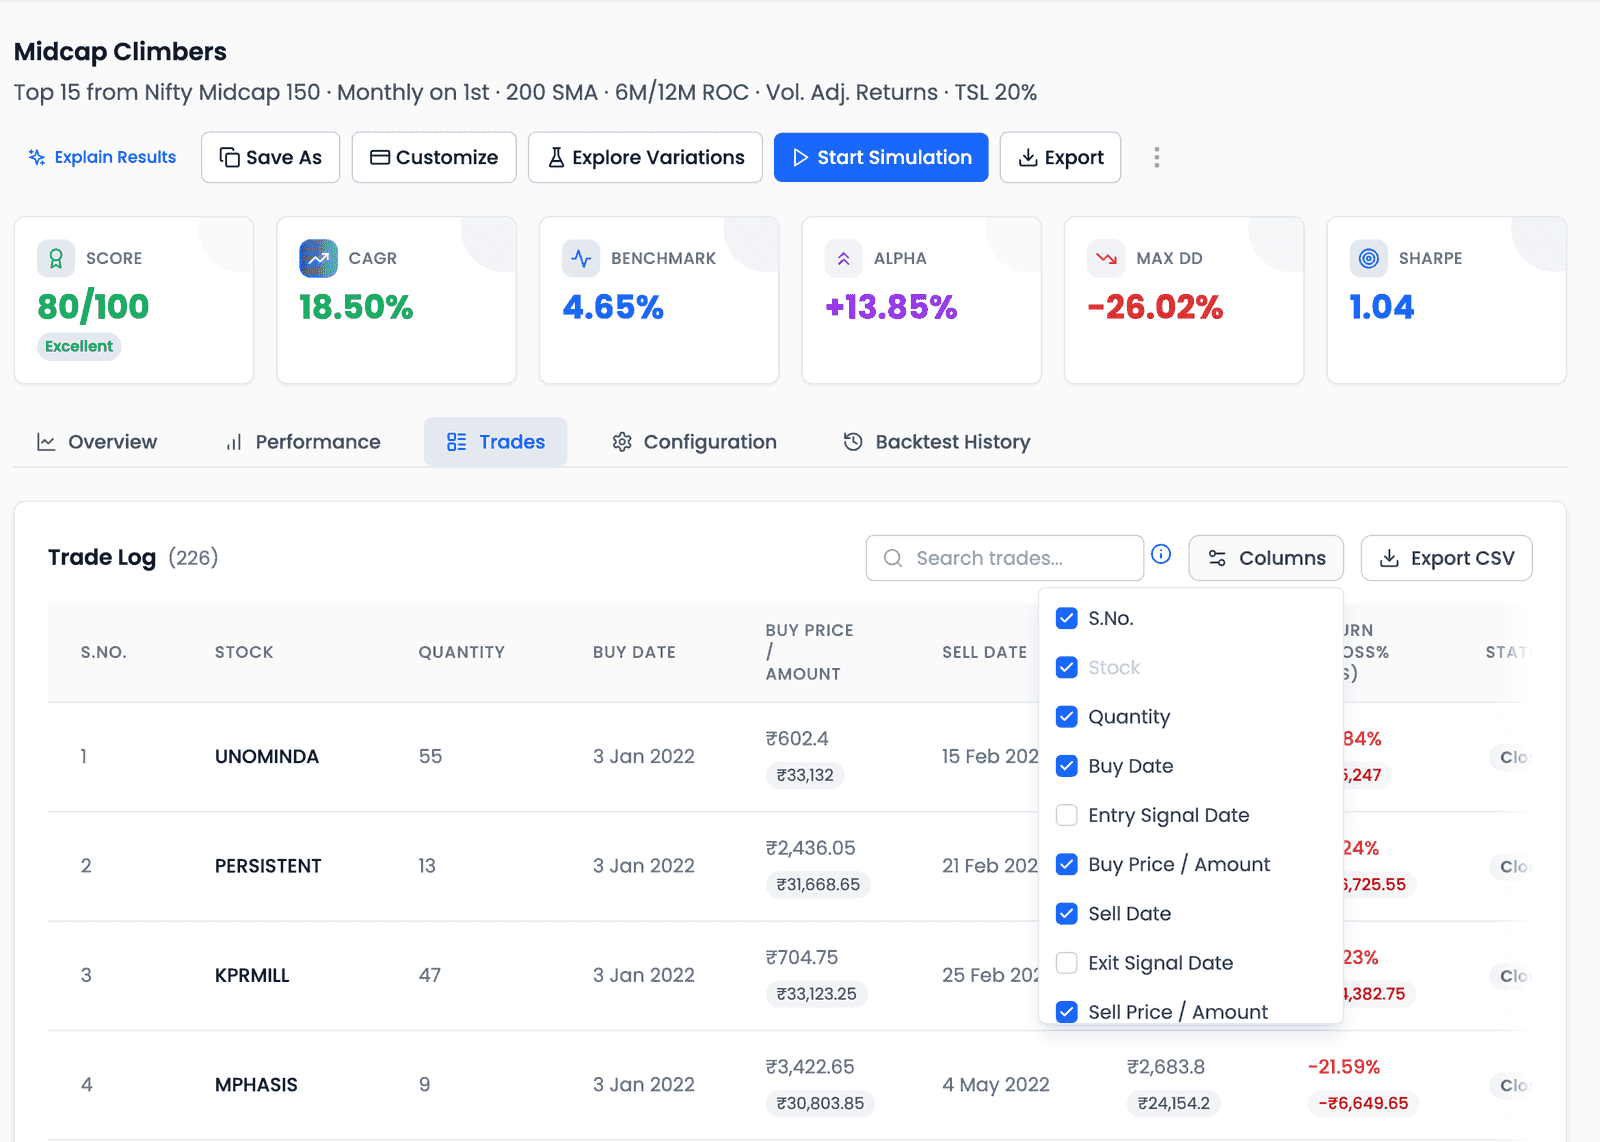The height and width of the screenshot is (1142, 1600).
Task: Uncheck the S.No. column checkbox
Action: coord(1067,618)
